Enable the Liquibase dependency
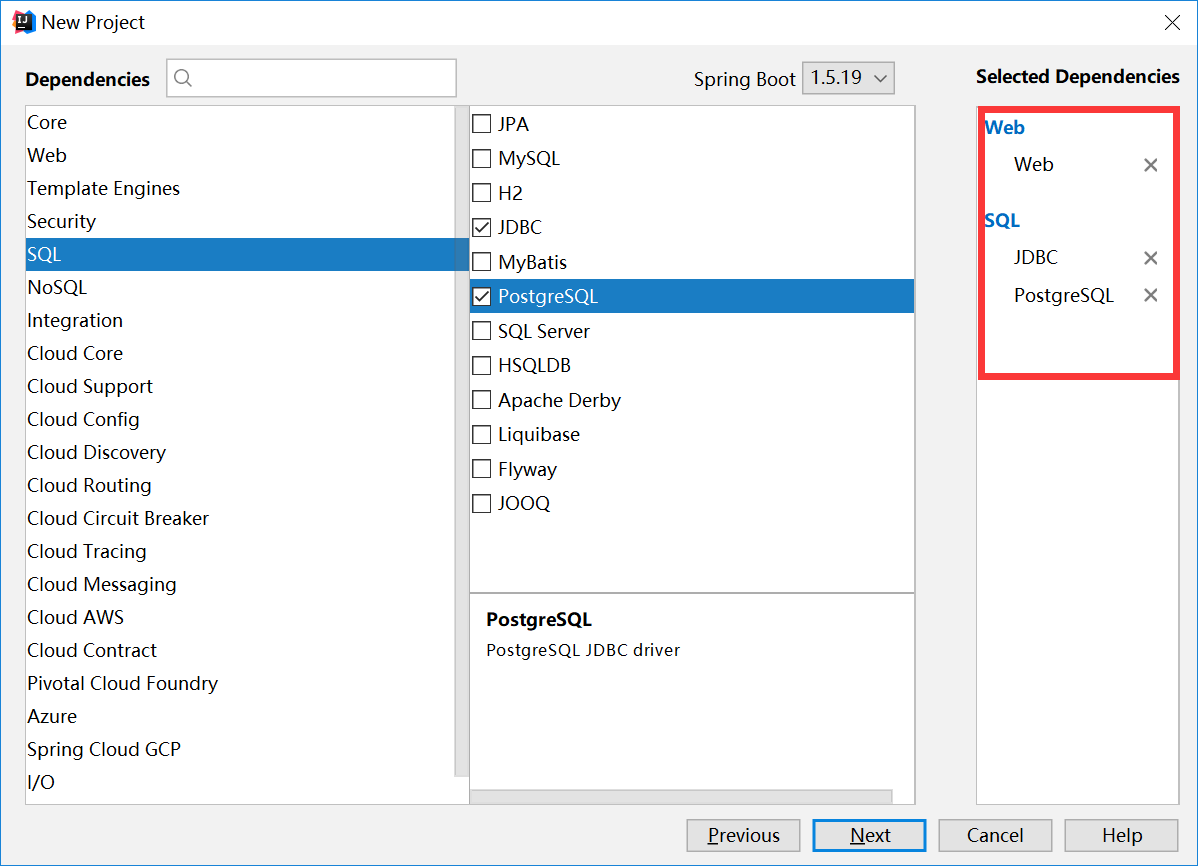1198x866 pixels. 481,434
